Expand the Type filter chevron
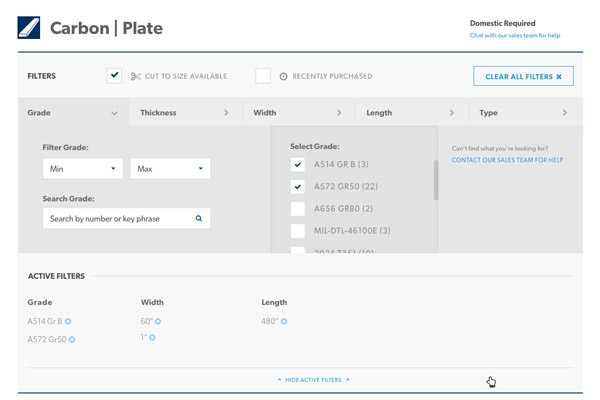 565,113
